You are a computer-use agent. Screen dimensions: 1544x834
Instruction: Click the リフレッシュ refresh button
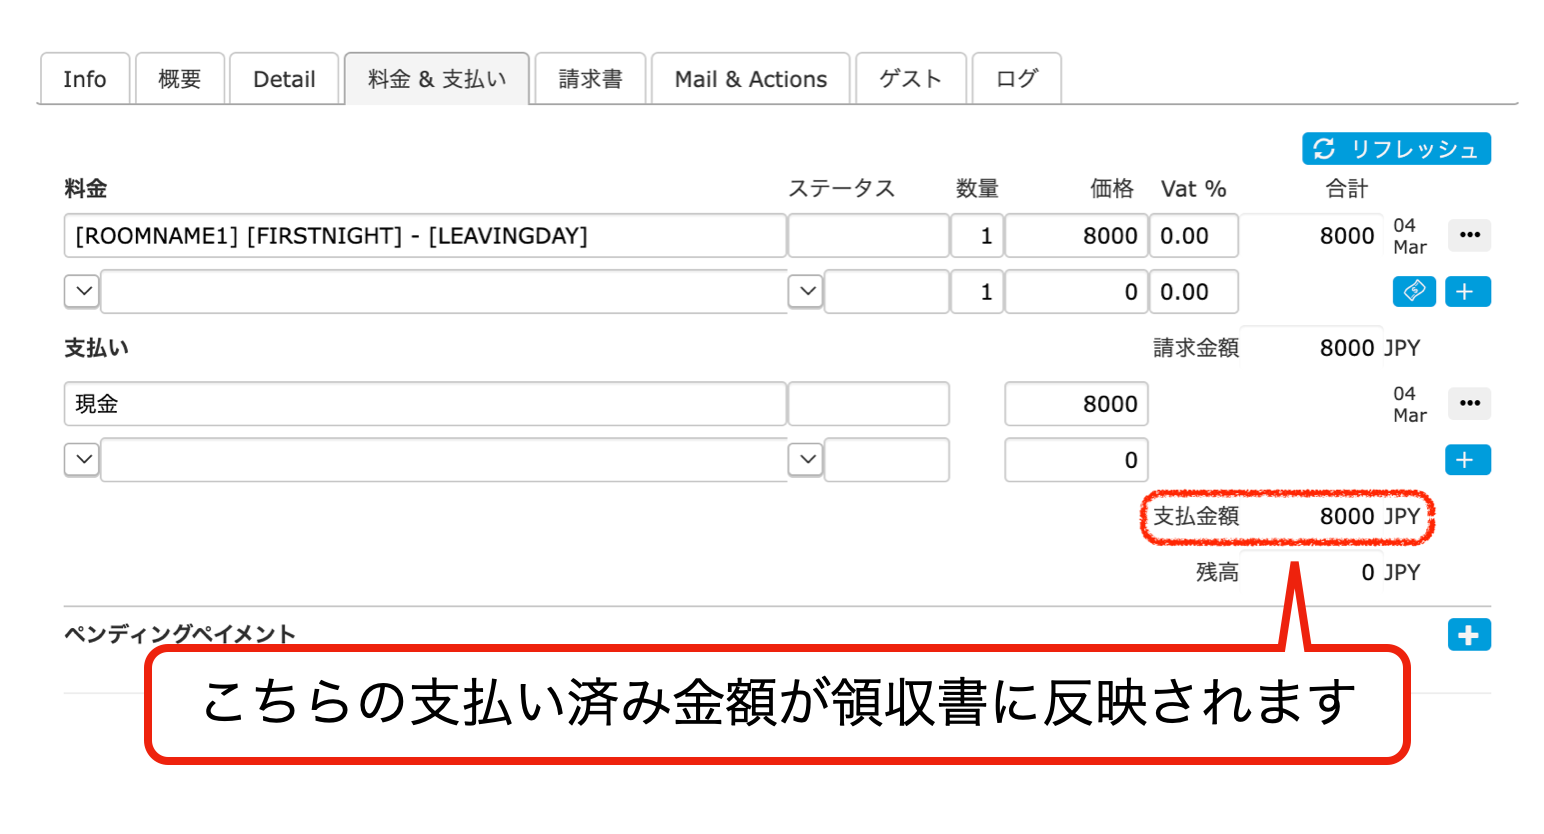coord(1396,149)
